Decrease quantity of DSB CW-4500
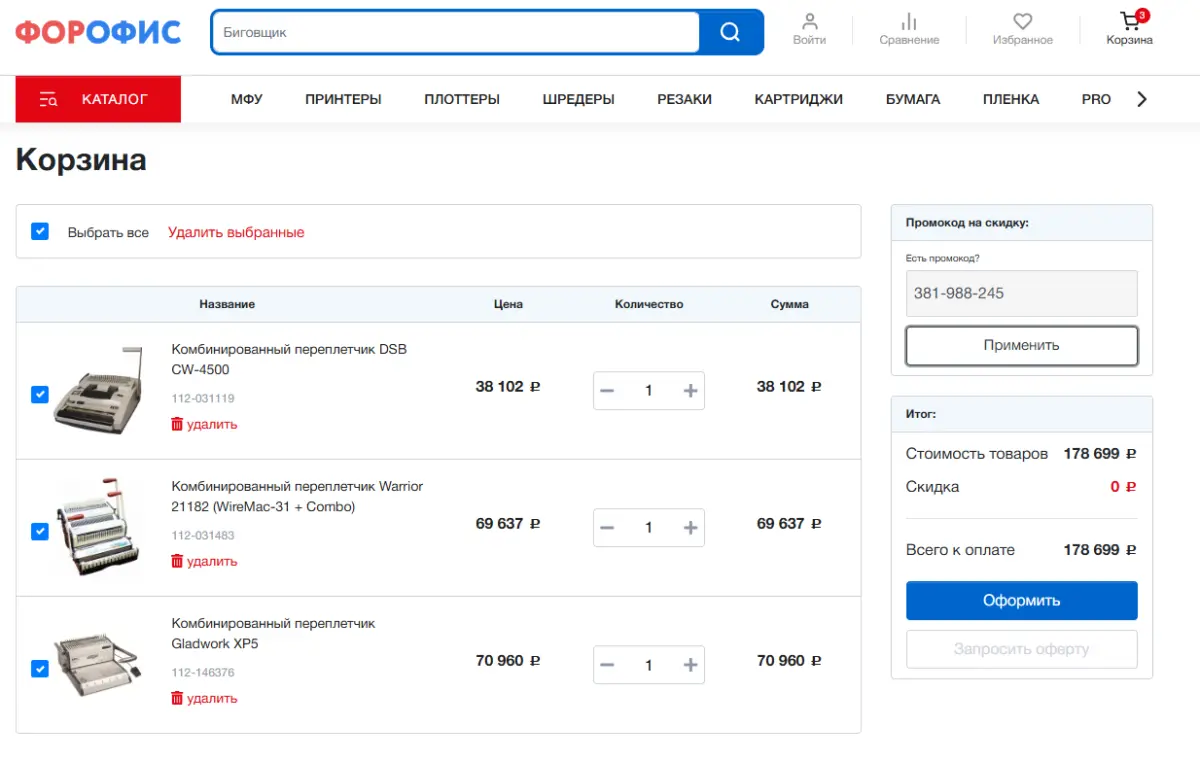The image size is (1200, 761). point(607,391)
